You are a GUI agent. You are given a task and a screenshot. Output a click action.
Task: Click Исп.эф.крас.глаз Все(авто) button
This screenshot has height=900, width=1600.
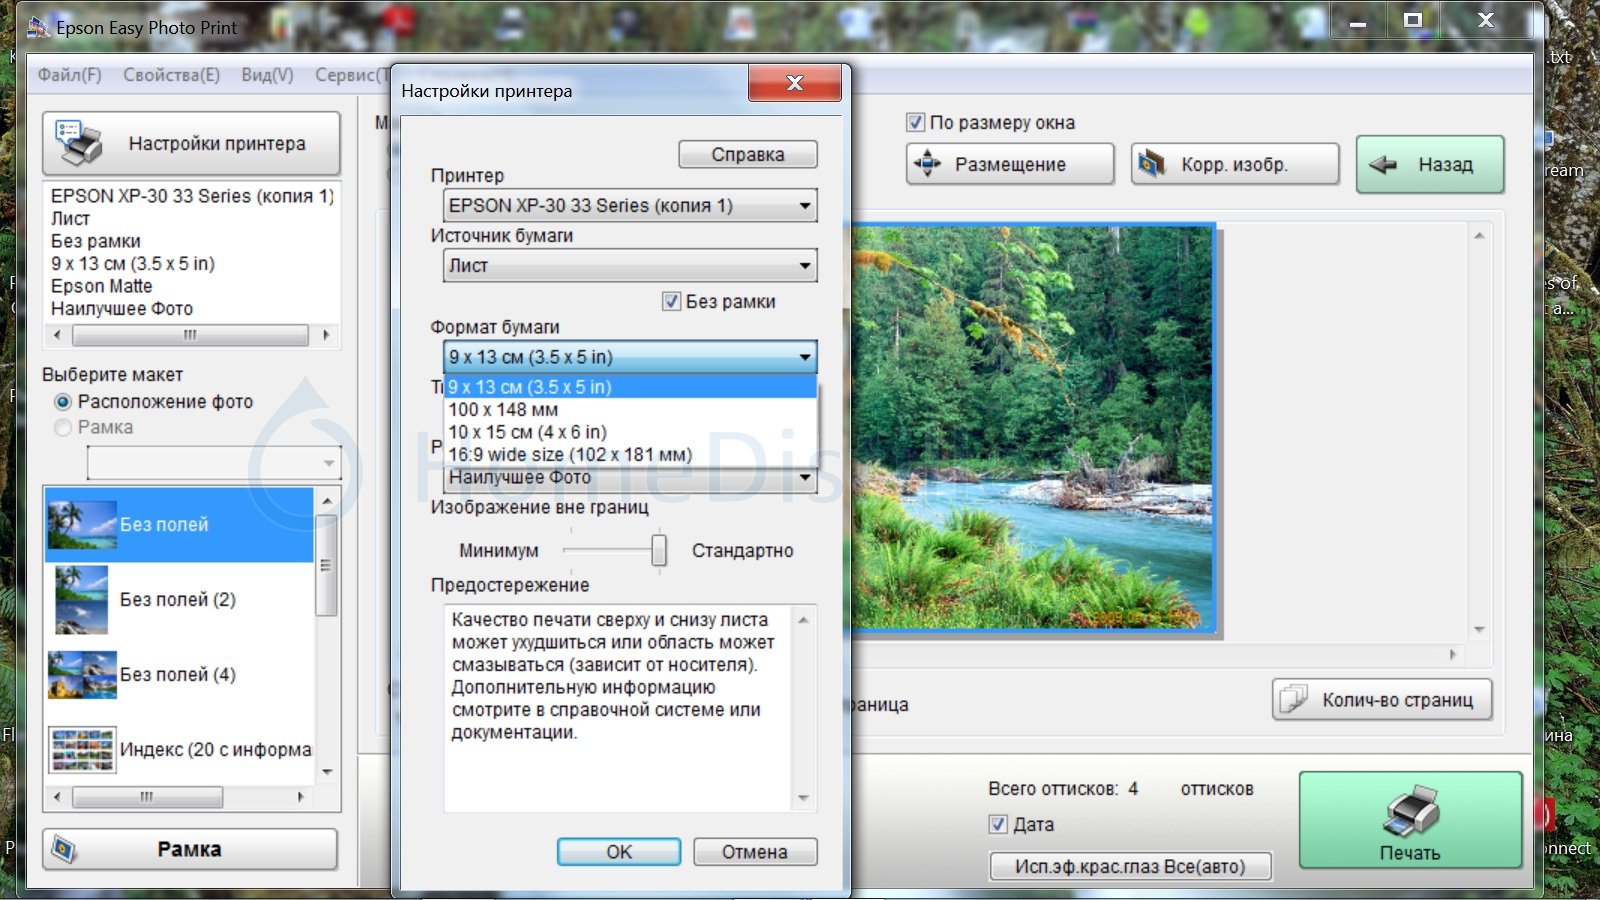click(x=1130, y=866)
